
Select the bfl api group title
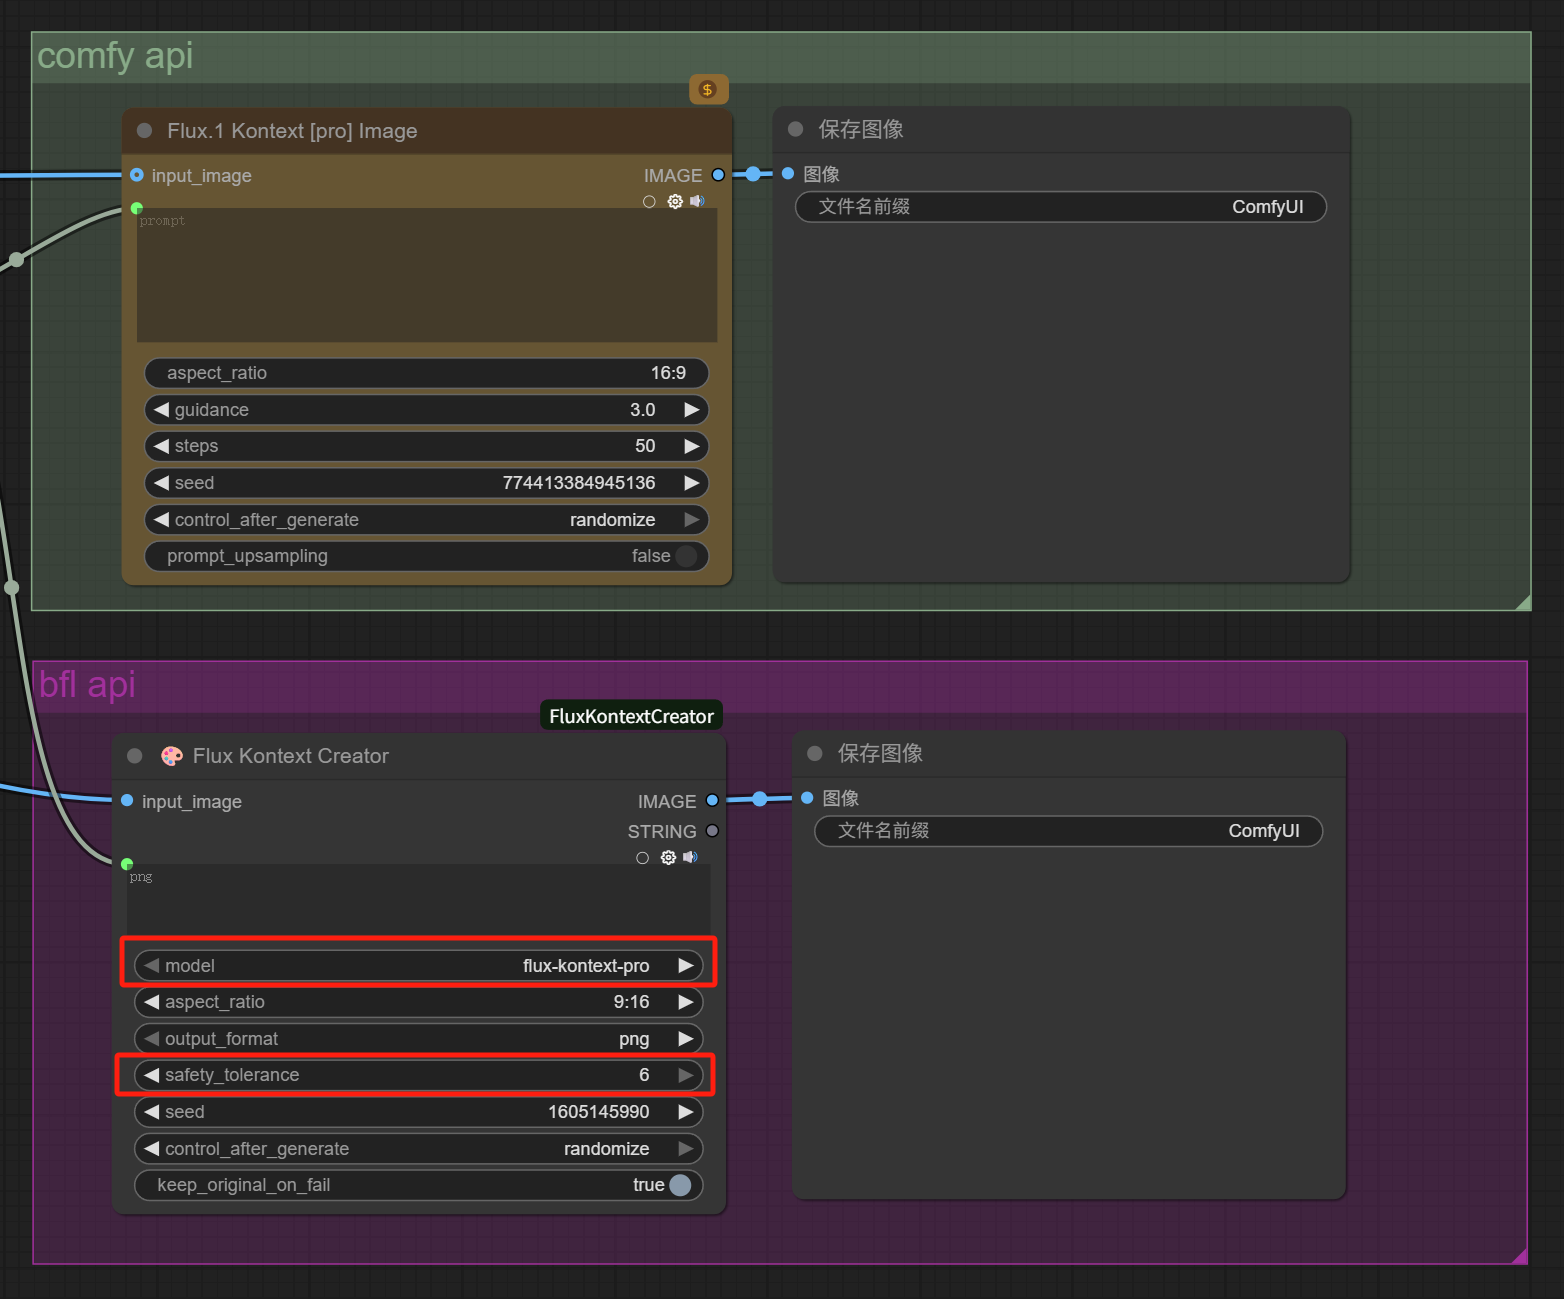87,685
